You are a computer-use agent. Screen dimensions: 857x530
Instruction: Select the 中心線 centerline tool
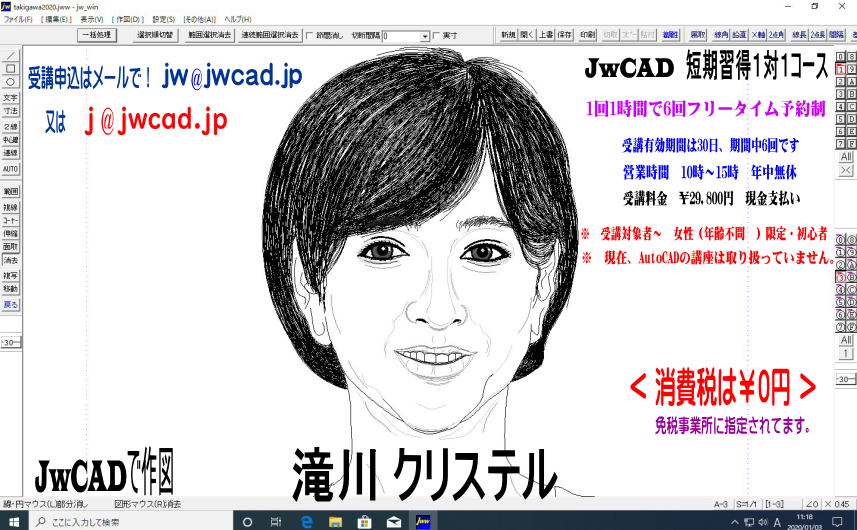(11, 140)
